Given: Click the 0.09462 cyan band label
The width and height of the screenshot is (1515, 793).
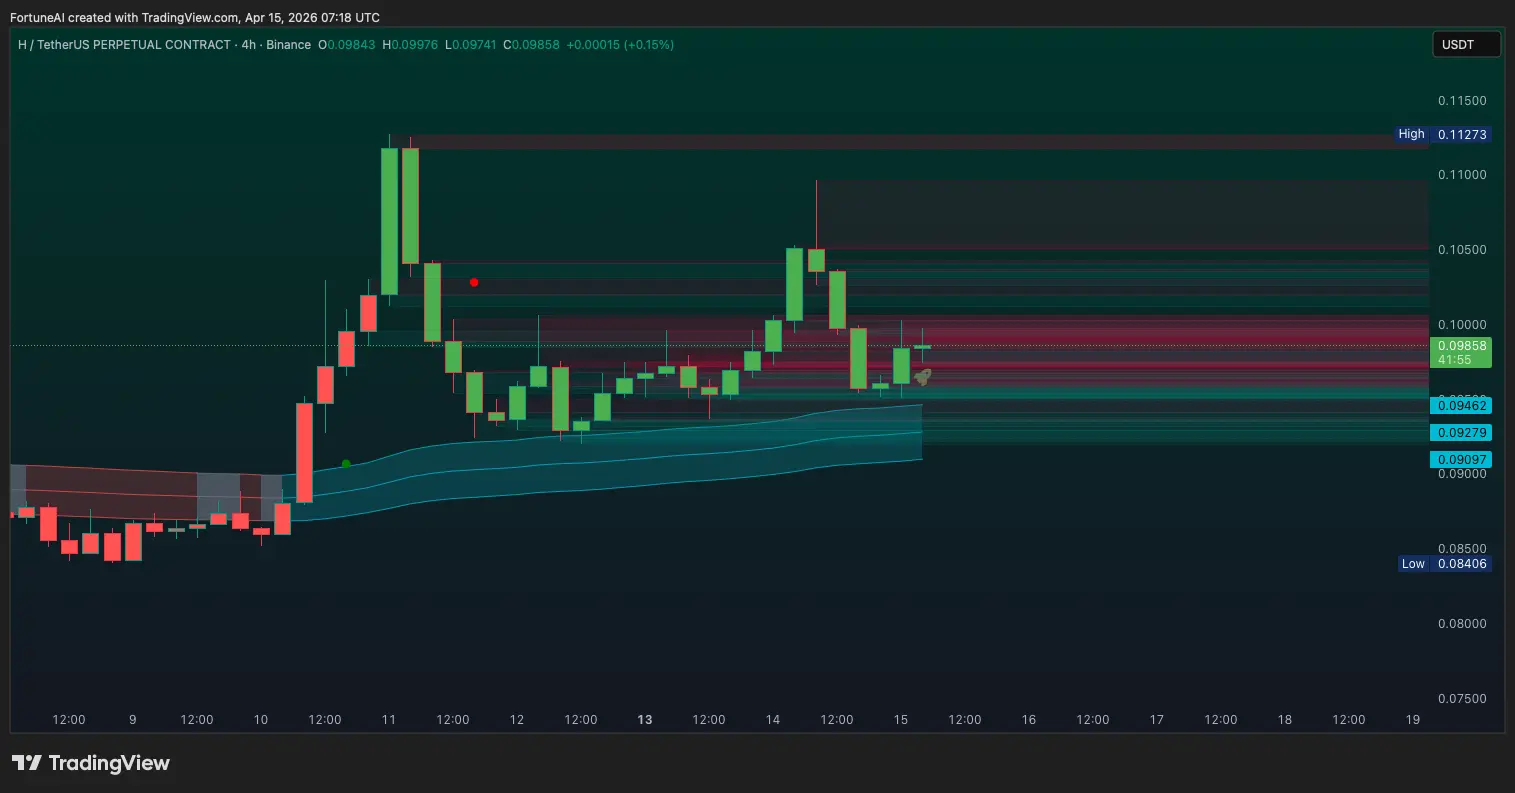Looking at the screenshot, I should (1462, 406).
